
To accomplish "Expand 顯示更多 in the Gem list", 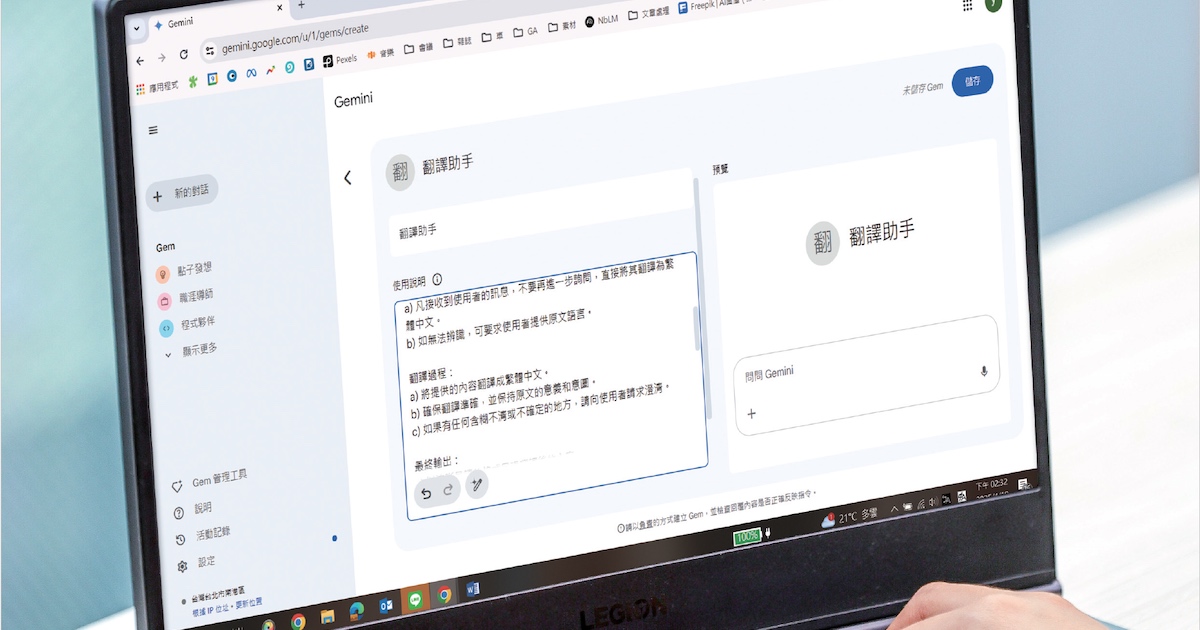I will [x=191, y=351].
